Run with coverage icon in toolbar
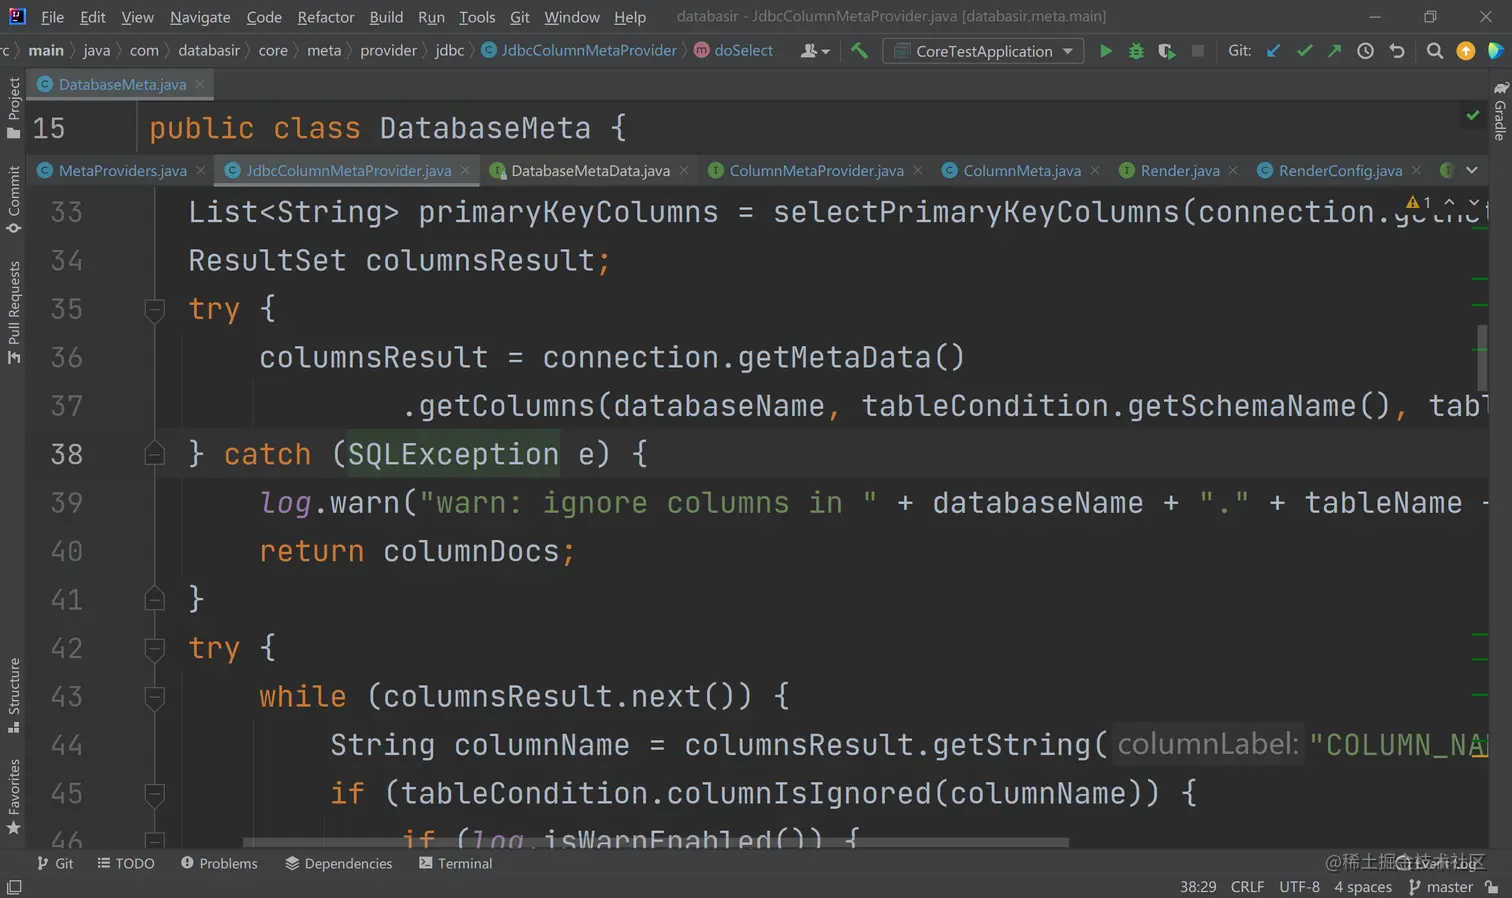 click(x=1167, y=51)
